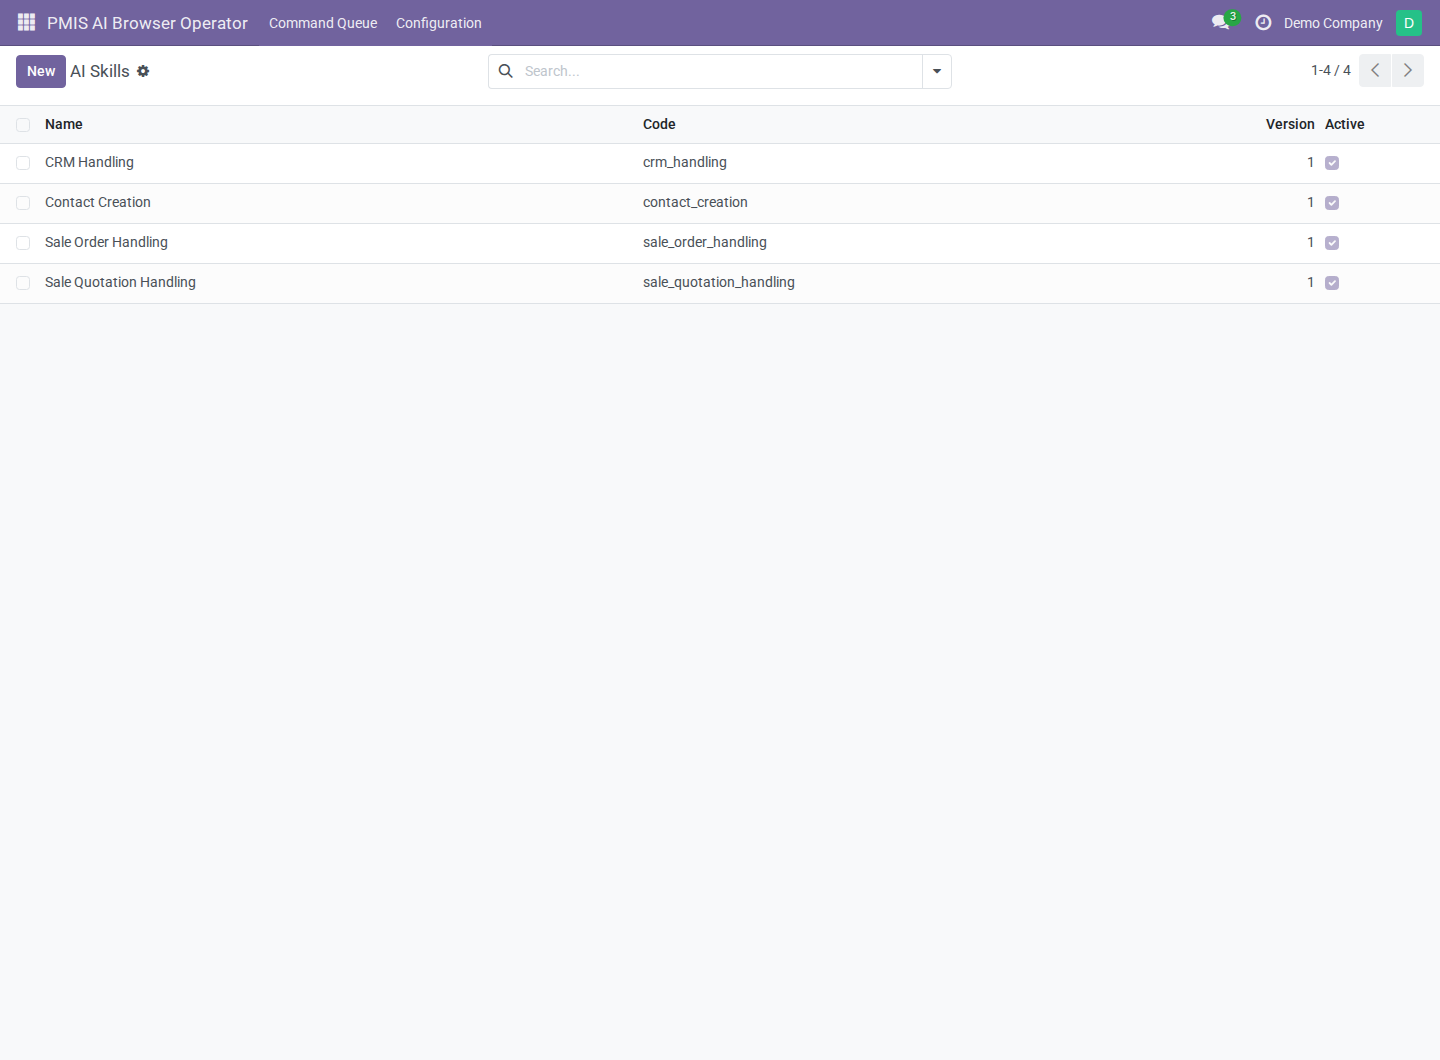Open the Configuration menu
This screenshot has height=1060, width=1440.
439,23
